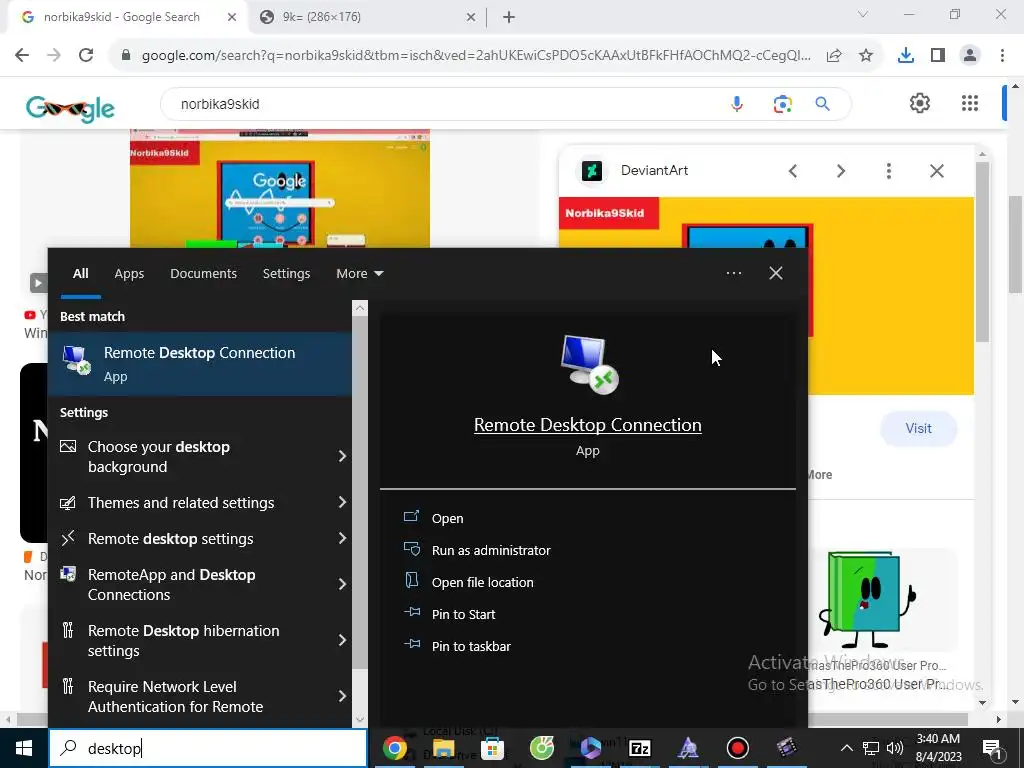
Task: Switch to the 9k= (286×176) tab
Action: coord(367,17)
